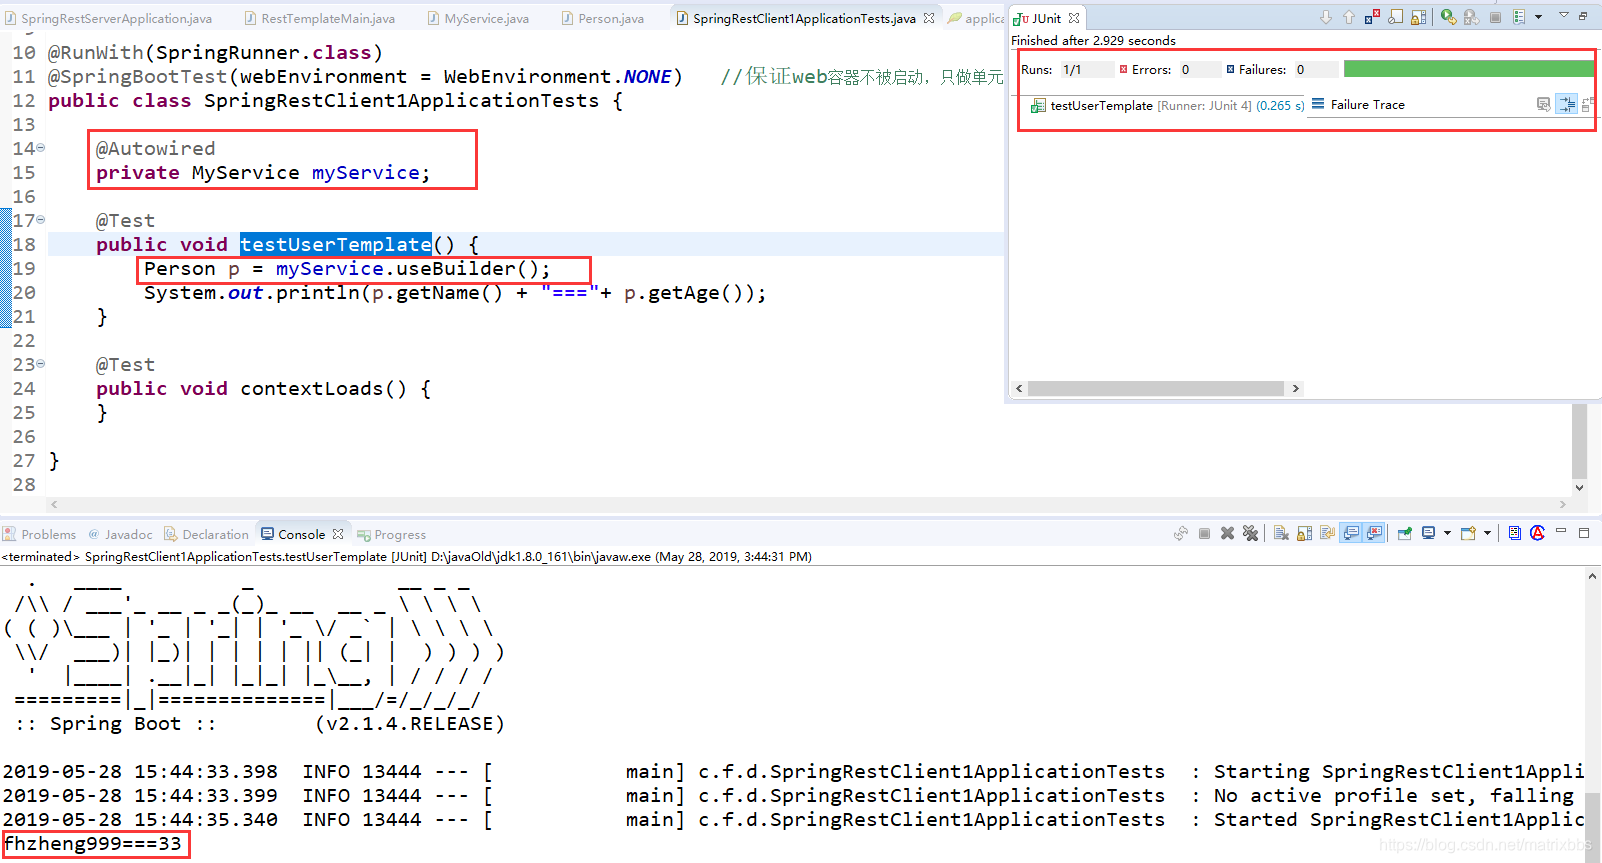Close the Console view tab

coord(338,534)
